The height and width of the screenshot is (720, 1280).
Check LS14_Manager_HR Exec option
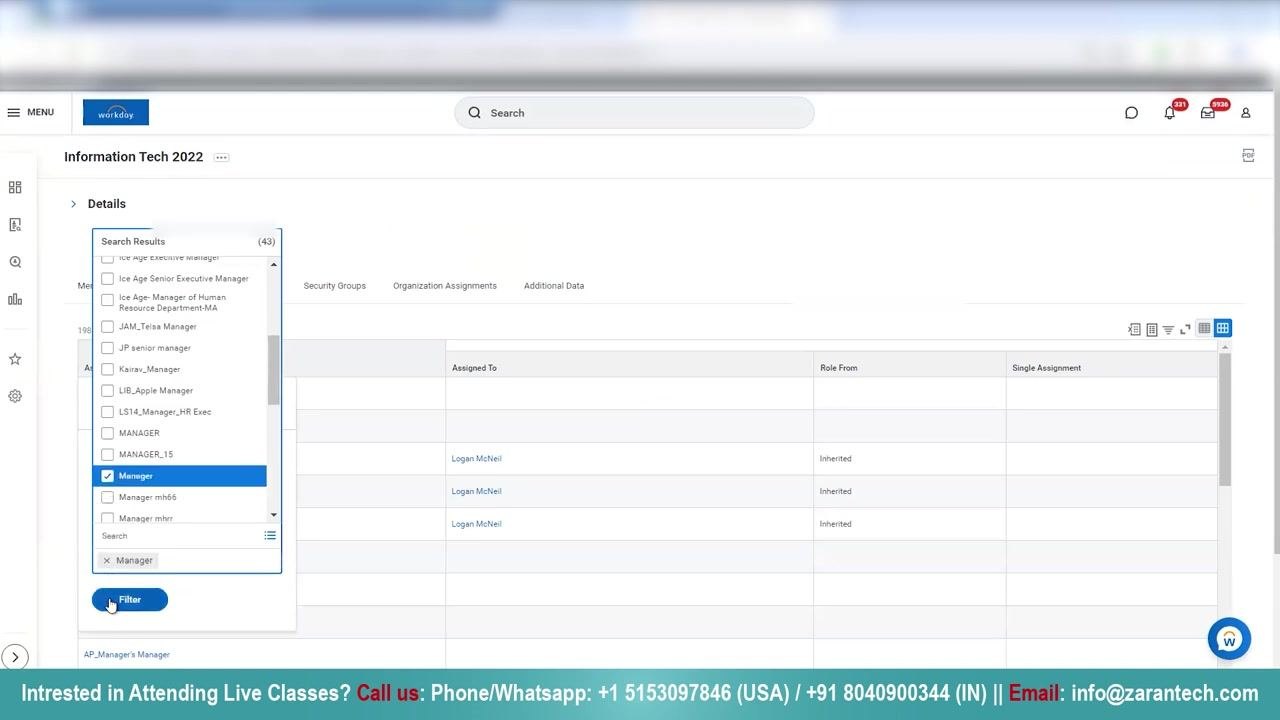coord(107,412)
